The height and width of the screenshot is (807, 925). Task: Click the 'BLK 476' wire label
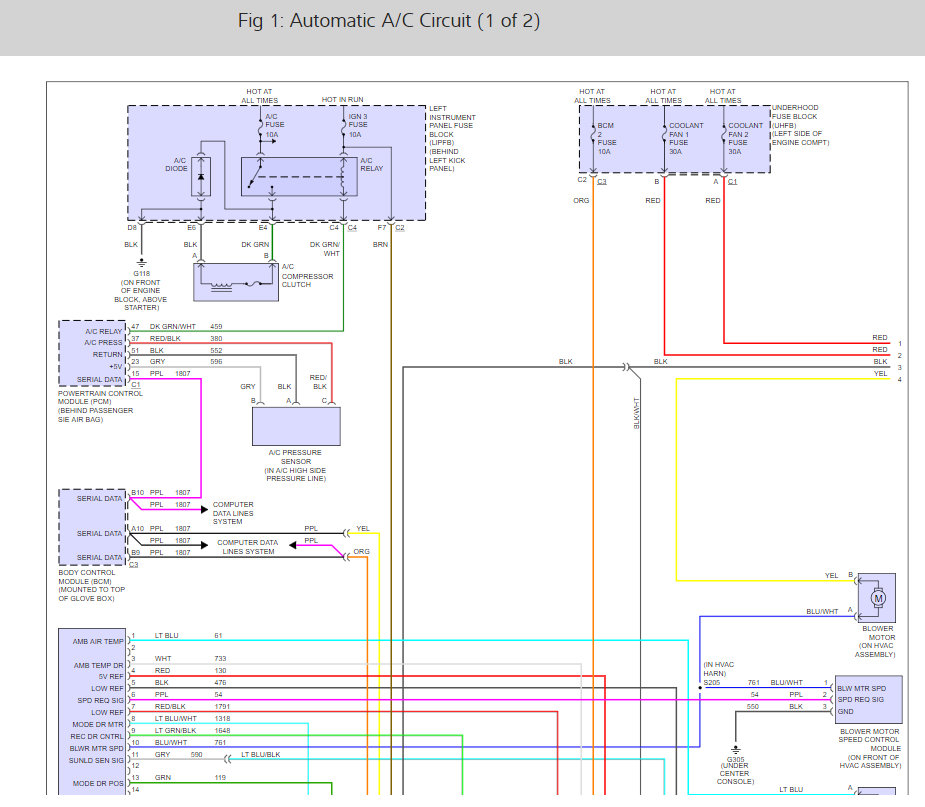[191, 683]
